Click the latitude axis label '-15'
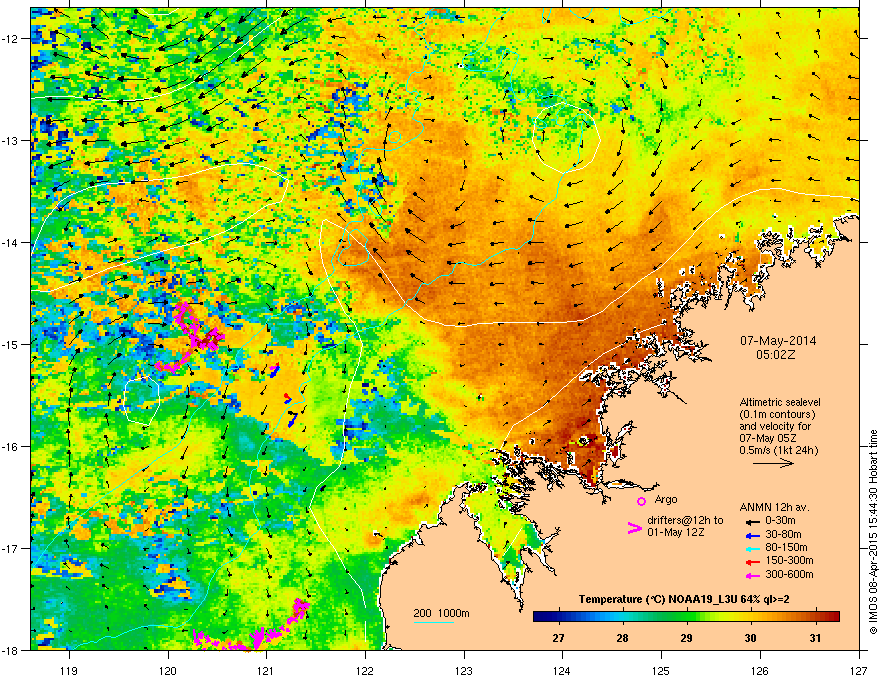 click(x=11, y=344)
